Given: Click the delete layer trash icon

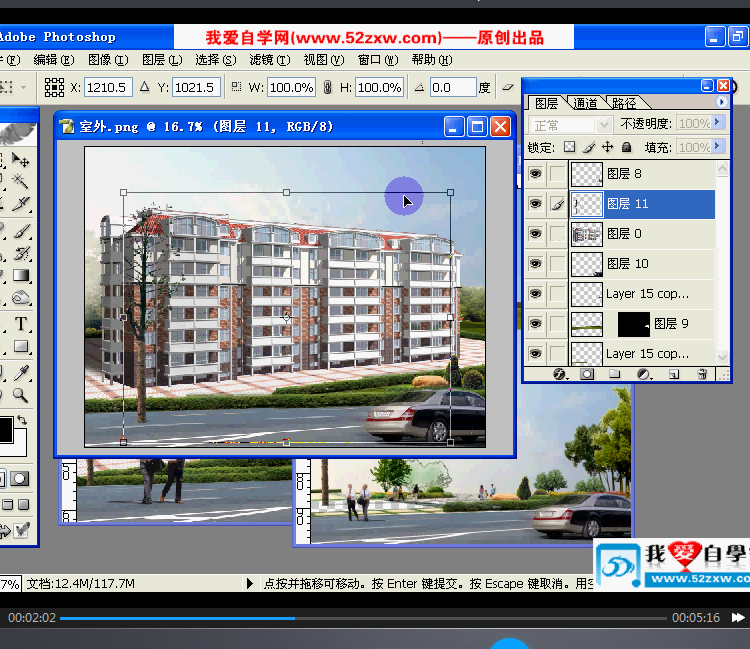Looking at the screenshot, I should pyautogui.click(x=702, y=374).
